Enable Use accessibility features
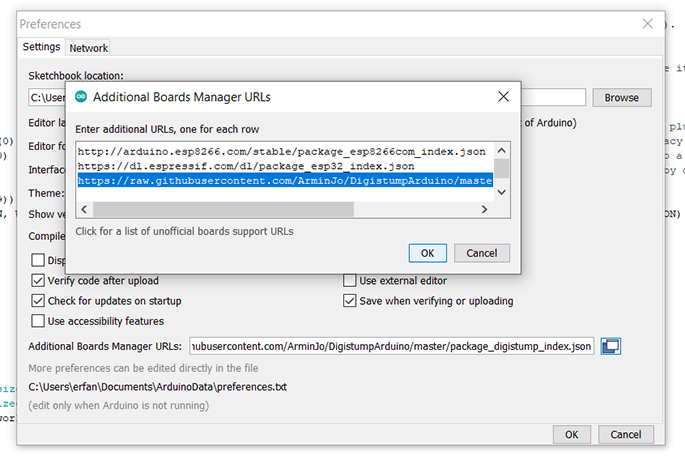Screen dimensions: 685x456 39,321
